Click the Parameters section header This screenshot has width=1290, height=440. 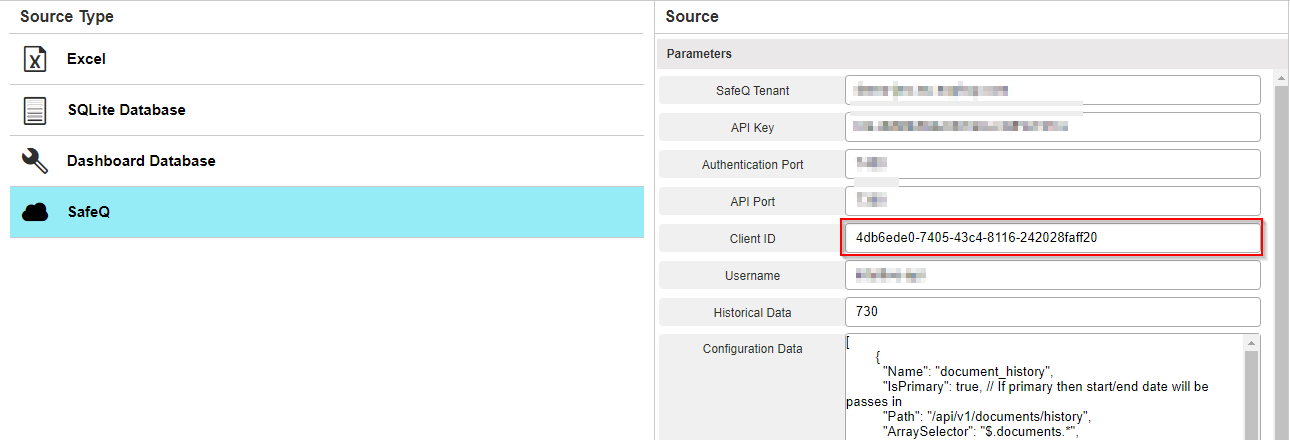[x=972, y=54]
